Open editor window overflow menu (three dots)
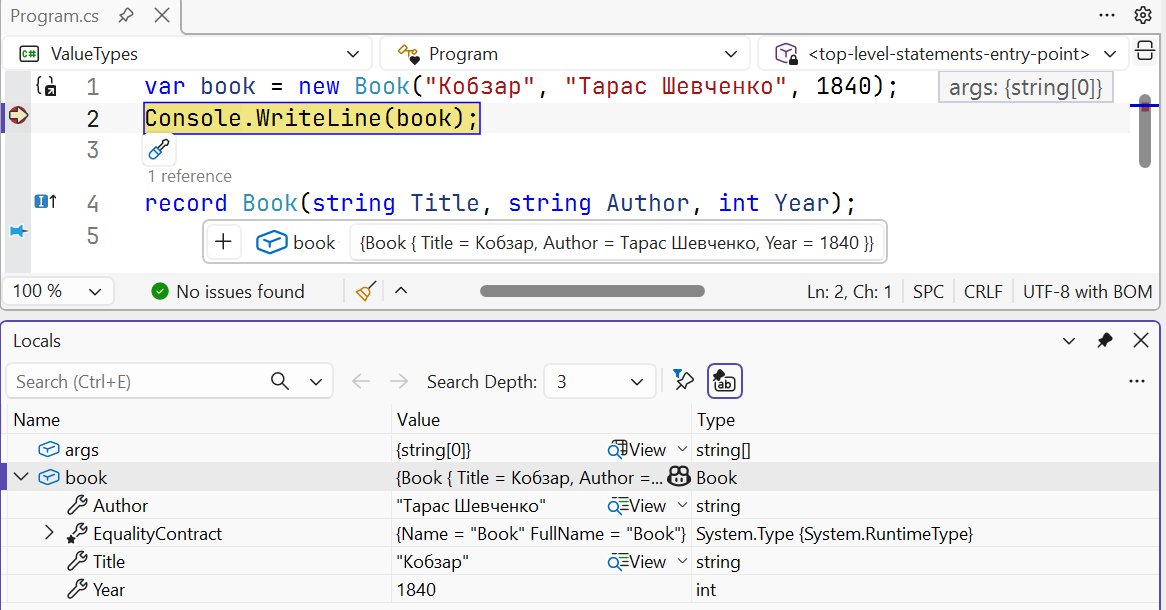The width and height of the screenshot is (1166, 610). tap(1107, 15)
